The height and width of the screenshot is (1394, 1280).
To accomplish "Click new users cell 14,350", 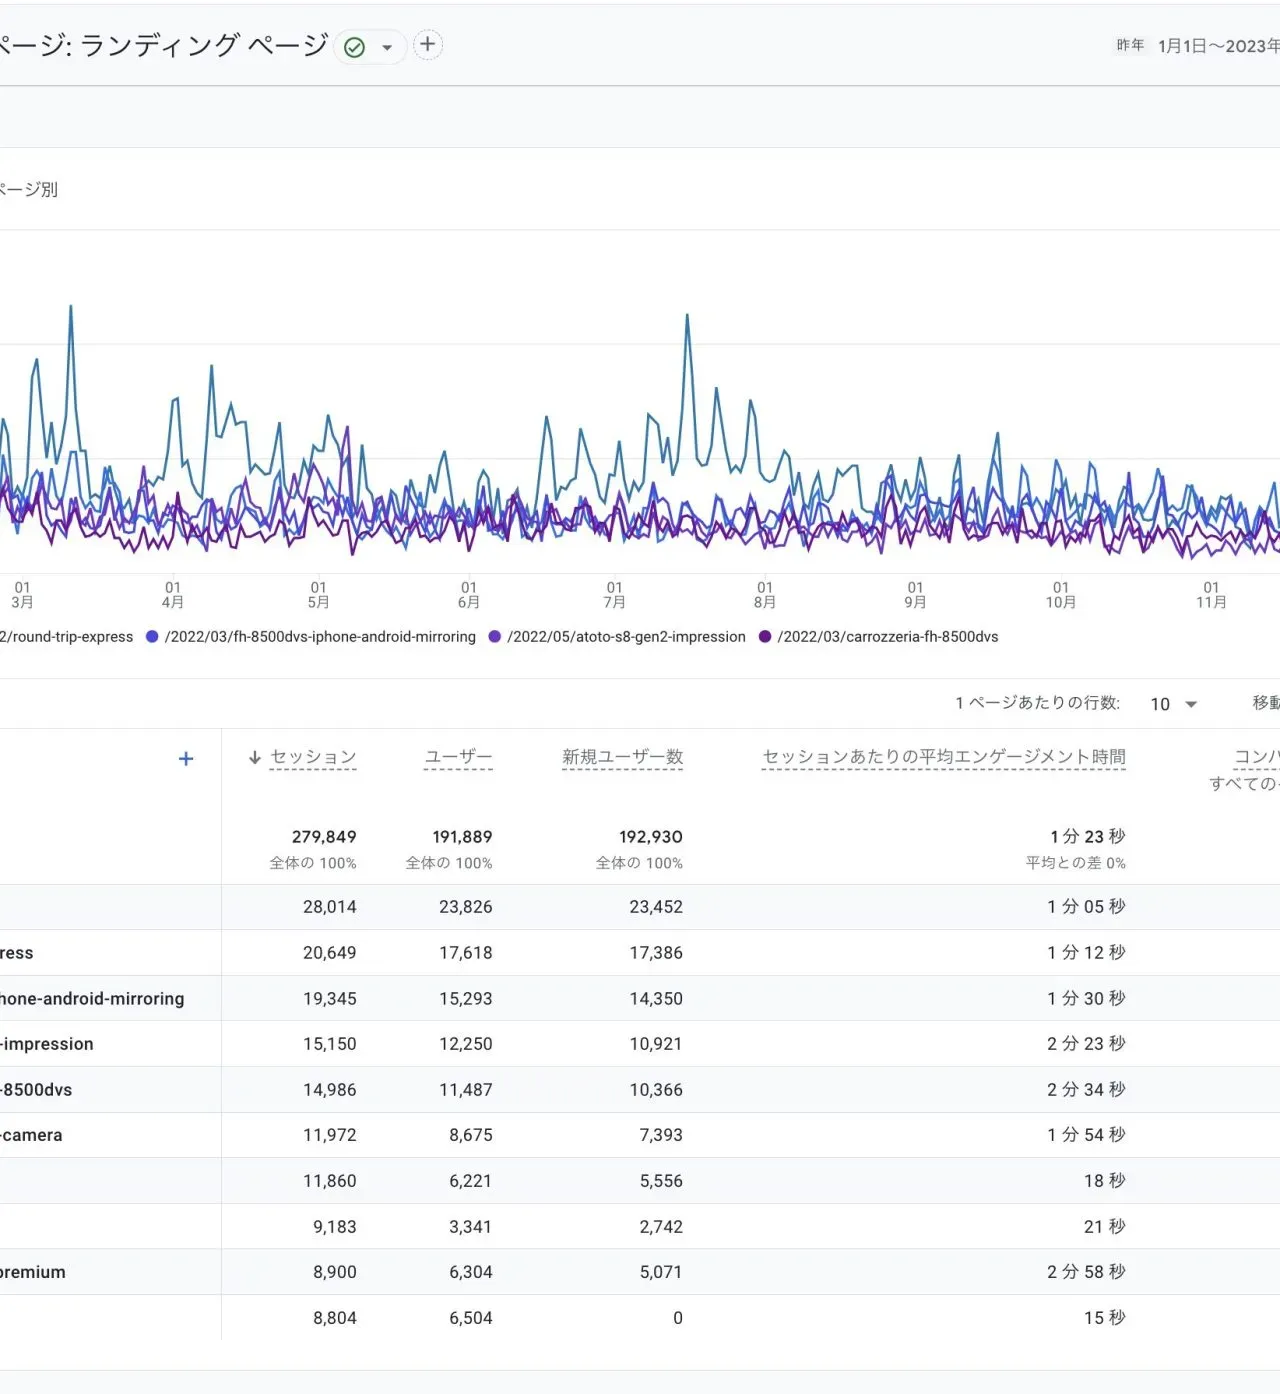I will click(x=656, y=999).
